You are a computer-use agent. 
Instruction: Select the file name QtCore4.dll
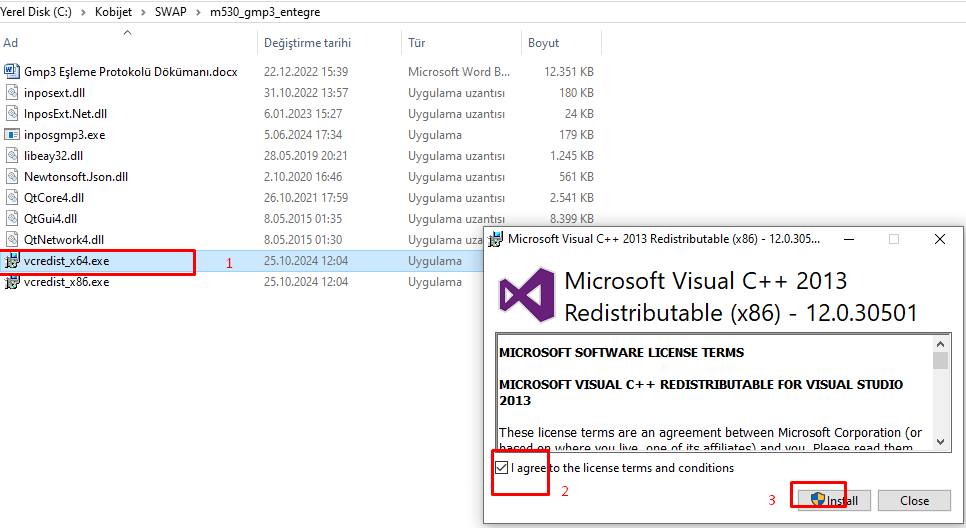[x=54, y=197]
